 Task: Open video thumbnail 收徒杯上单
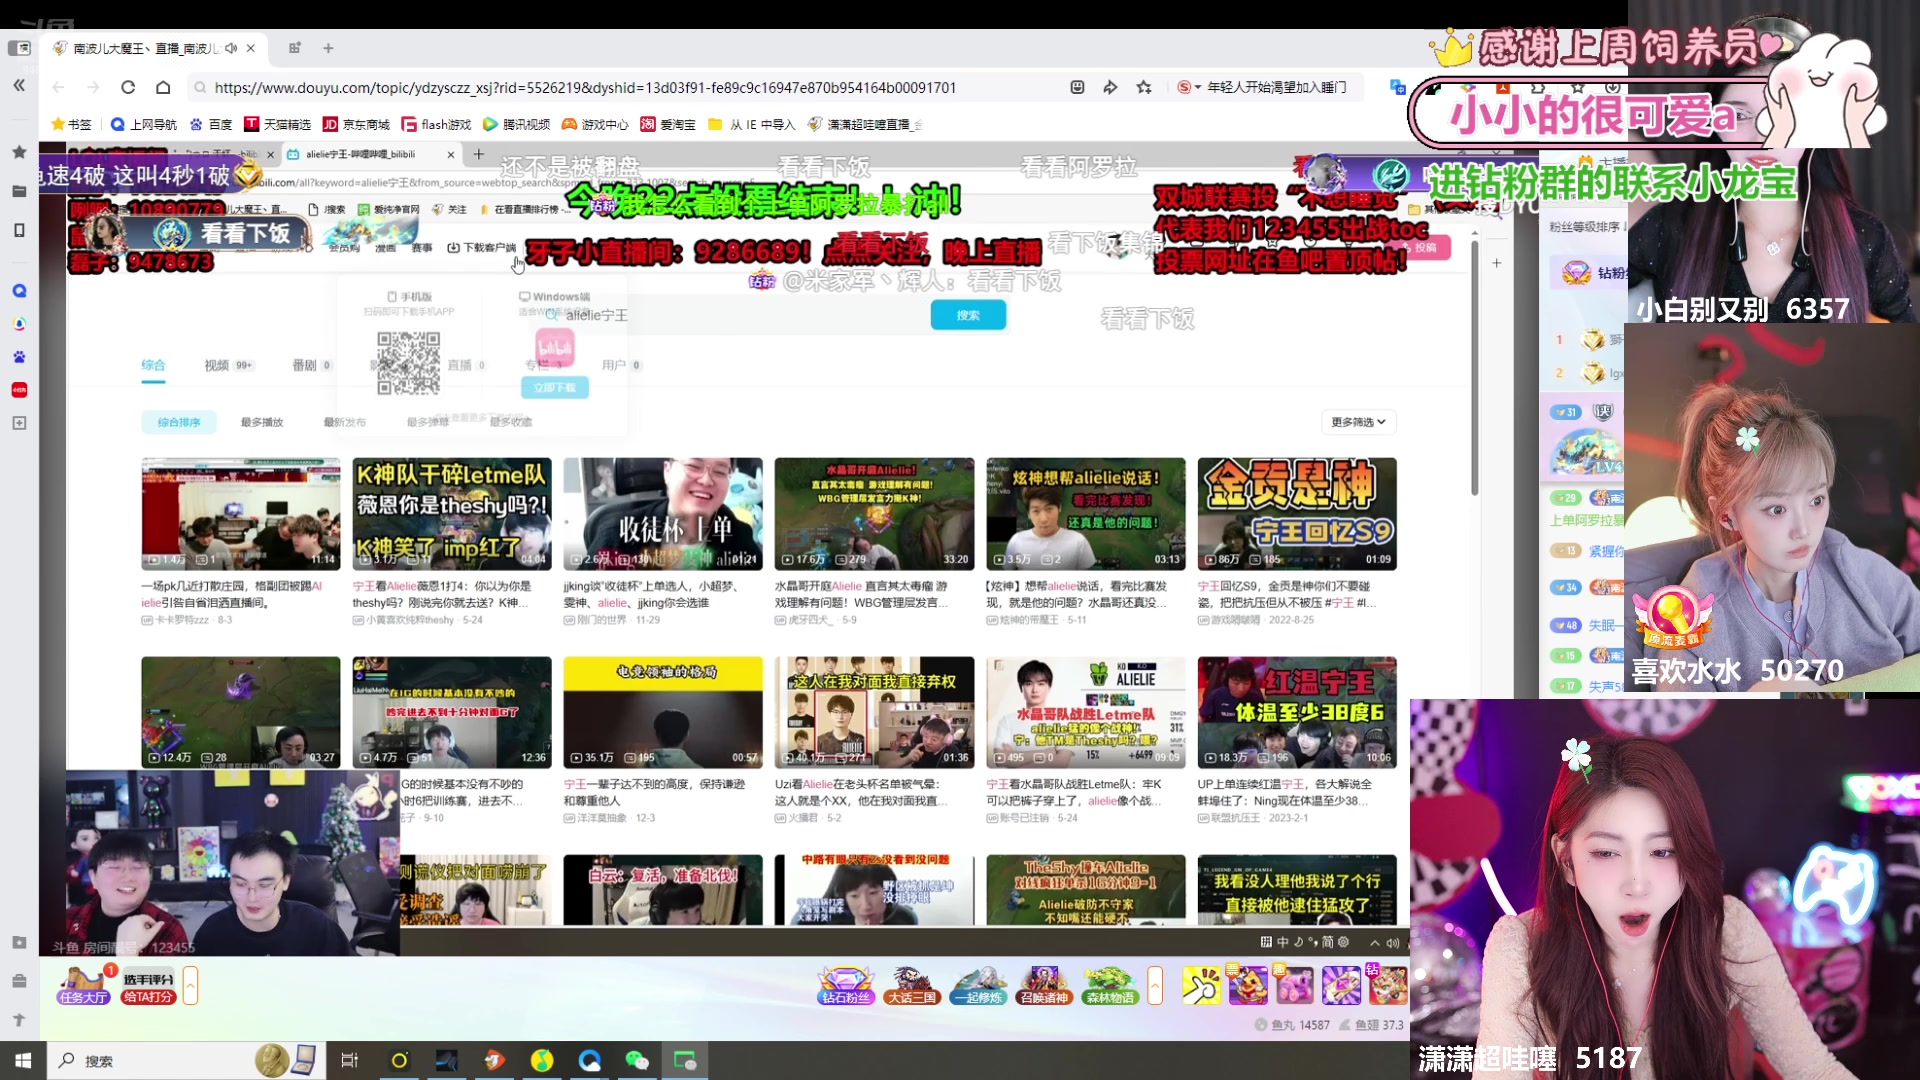coord(663,514)
